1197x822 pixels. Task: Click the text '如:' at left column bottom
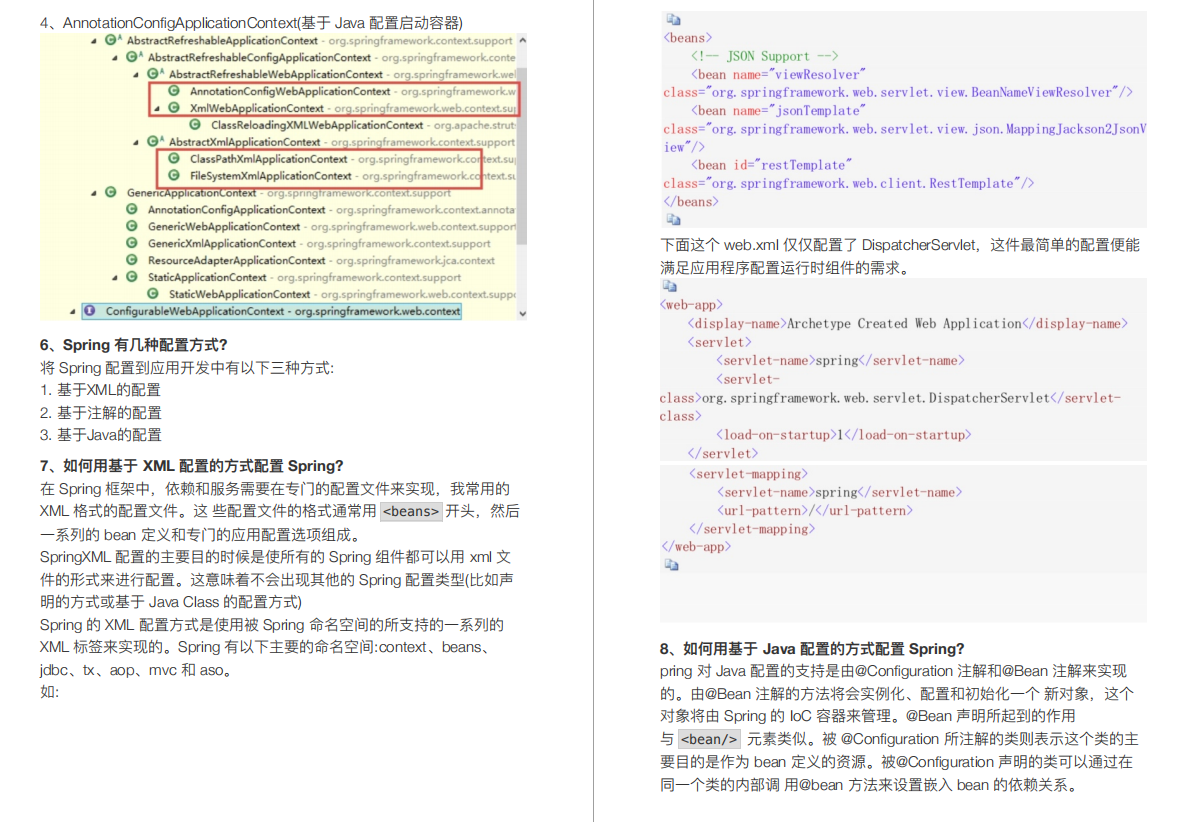50,692
